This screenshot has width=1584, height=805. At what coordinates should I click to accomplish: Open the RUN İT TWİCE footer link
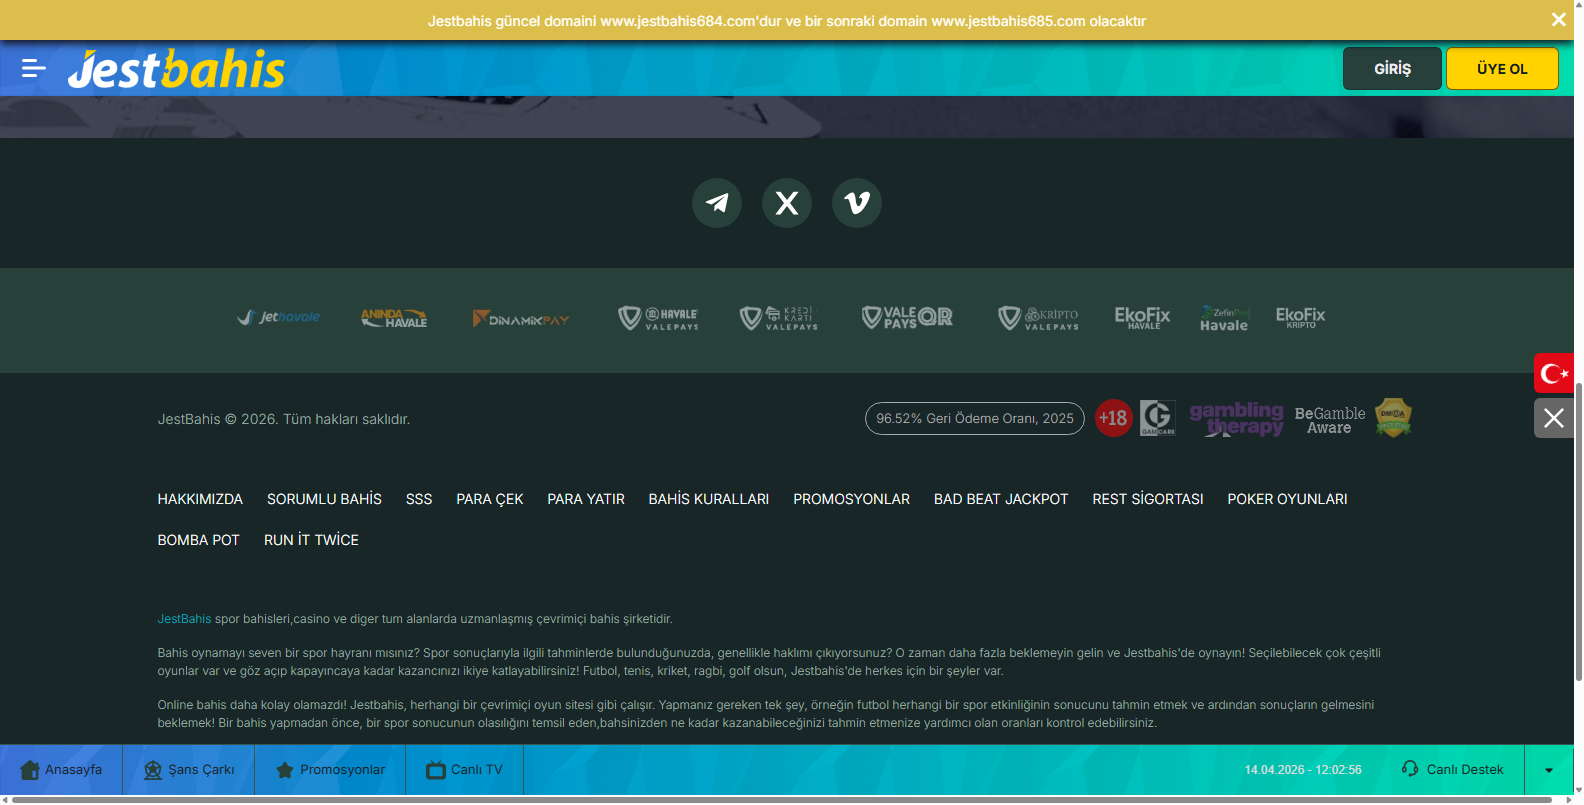coord(311,540)
